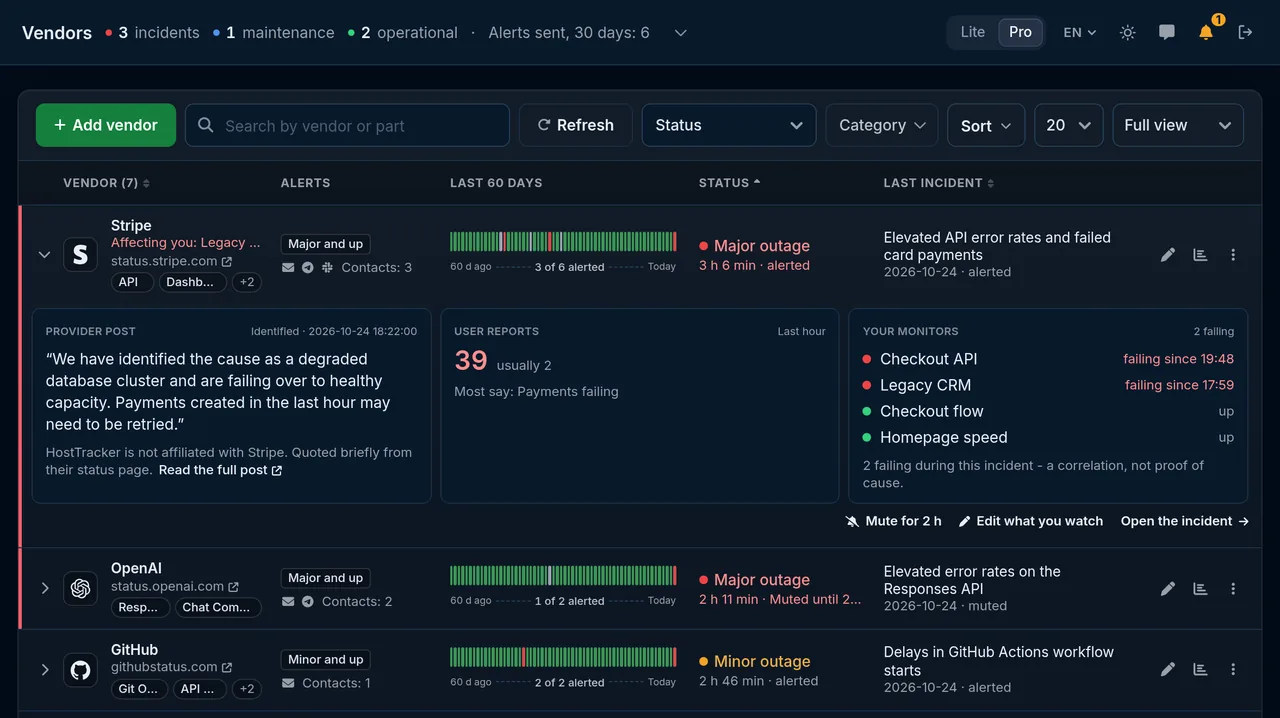
Task: Open OpenAI row more options menu
Action: coord(1233,589)
